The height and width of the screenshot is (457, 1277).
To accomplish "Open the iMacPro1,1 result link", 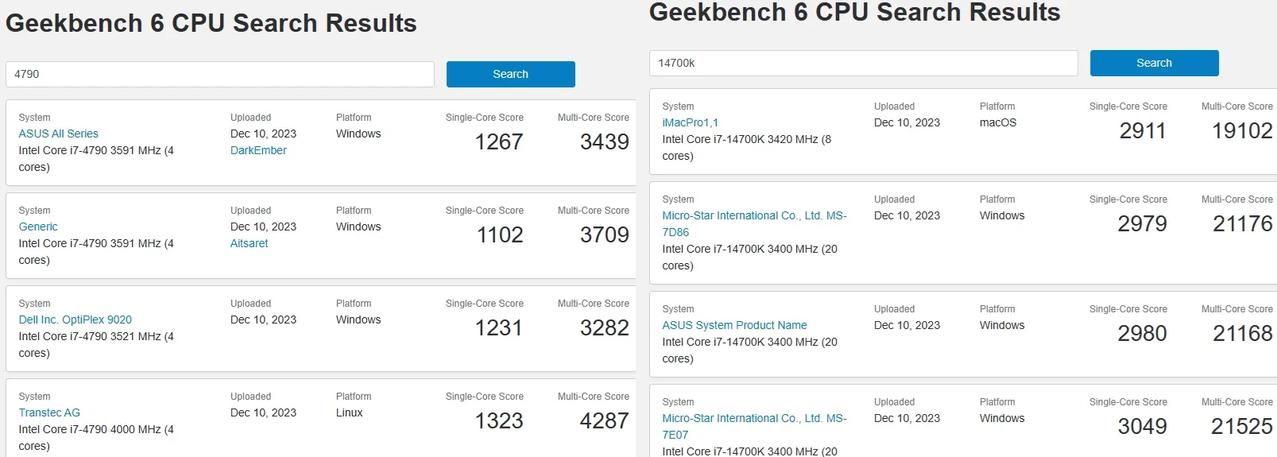I will pos(690,123).
